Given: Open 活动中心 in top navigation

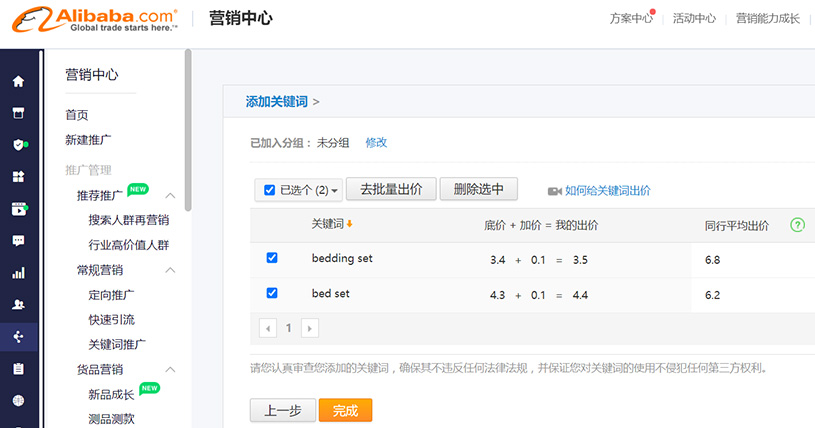Looking at the screenshot, I should [694, 18].
